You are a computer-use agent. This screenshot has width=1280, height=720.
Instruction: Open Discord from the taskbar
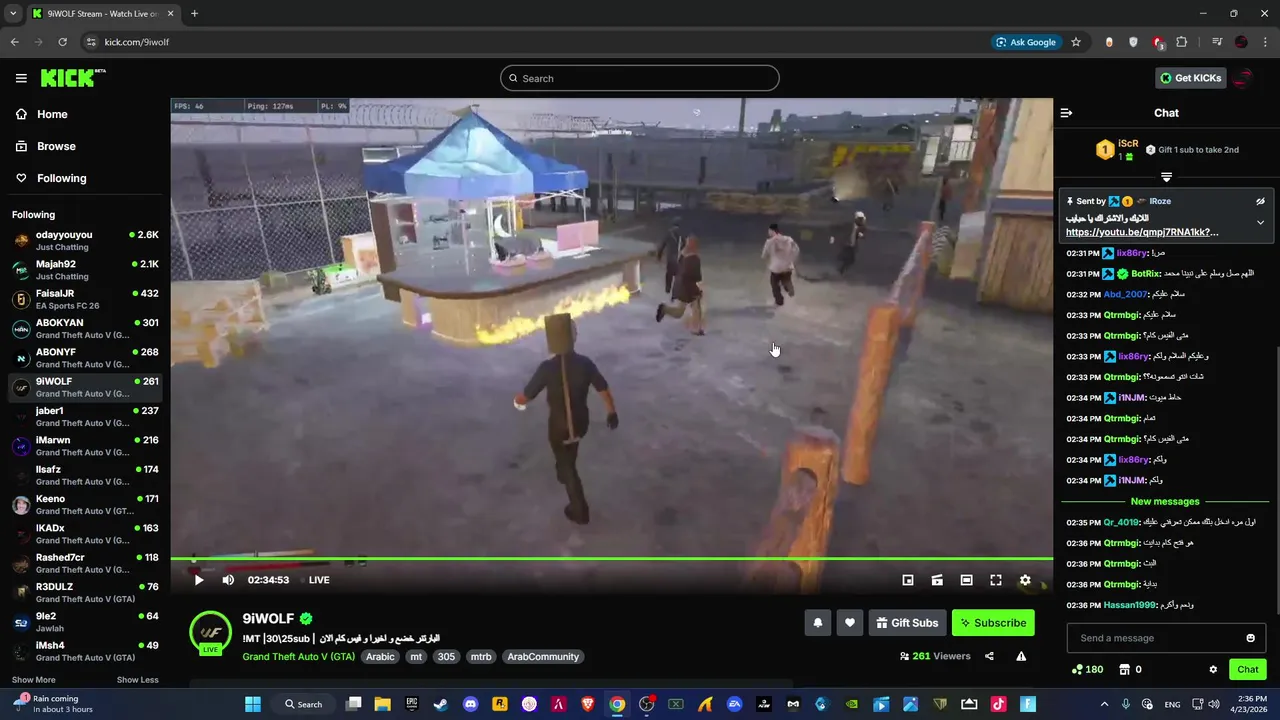click(x=470, y=704)
